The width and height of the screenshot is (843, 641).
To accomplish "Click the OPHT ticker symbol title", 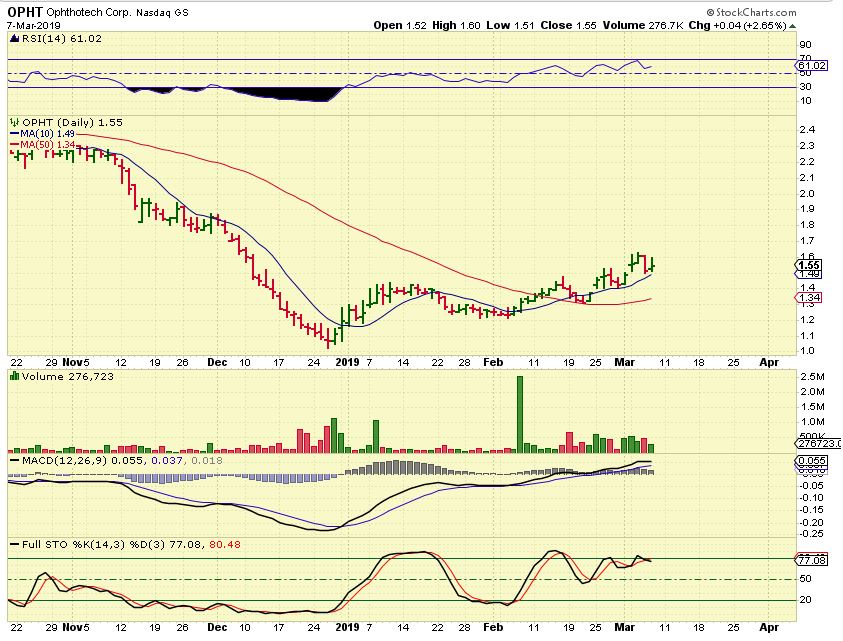I will point(25,12).
